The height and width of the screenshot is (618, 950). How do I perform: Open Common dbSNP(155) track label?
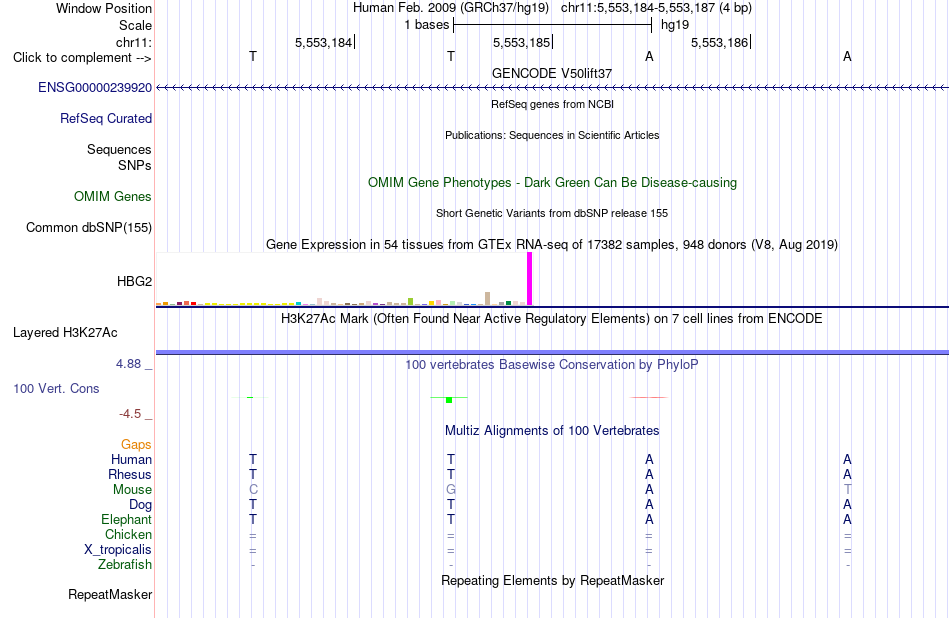tap(89, 228)
